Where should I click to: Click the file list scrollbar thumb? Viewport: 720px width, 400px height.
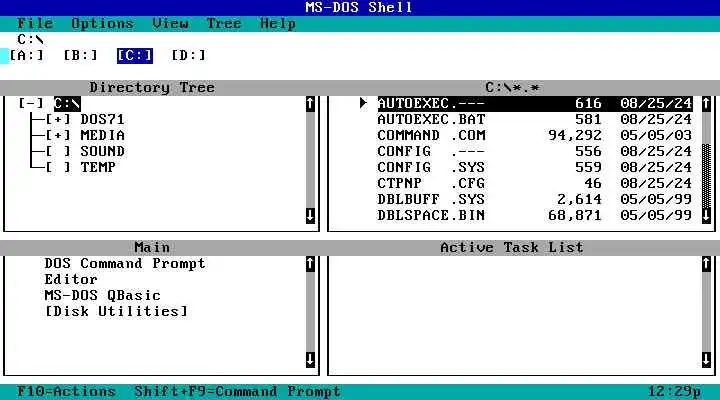706,175
